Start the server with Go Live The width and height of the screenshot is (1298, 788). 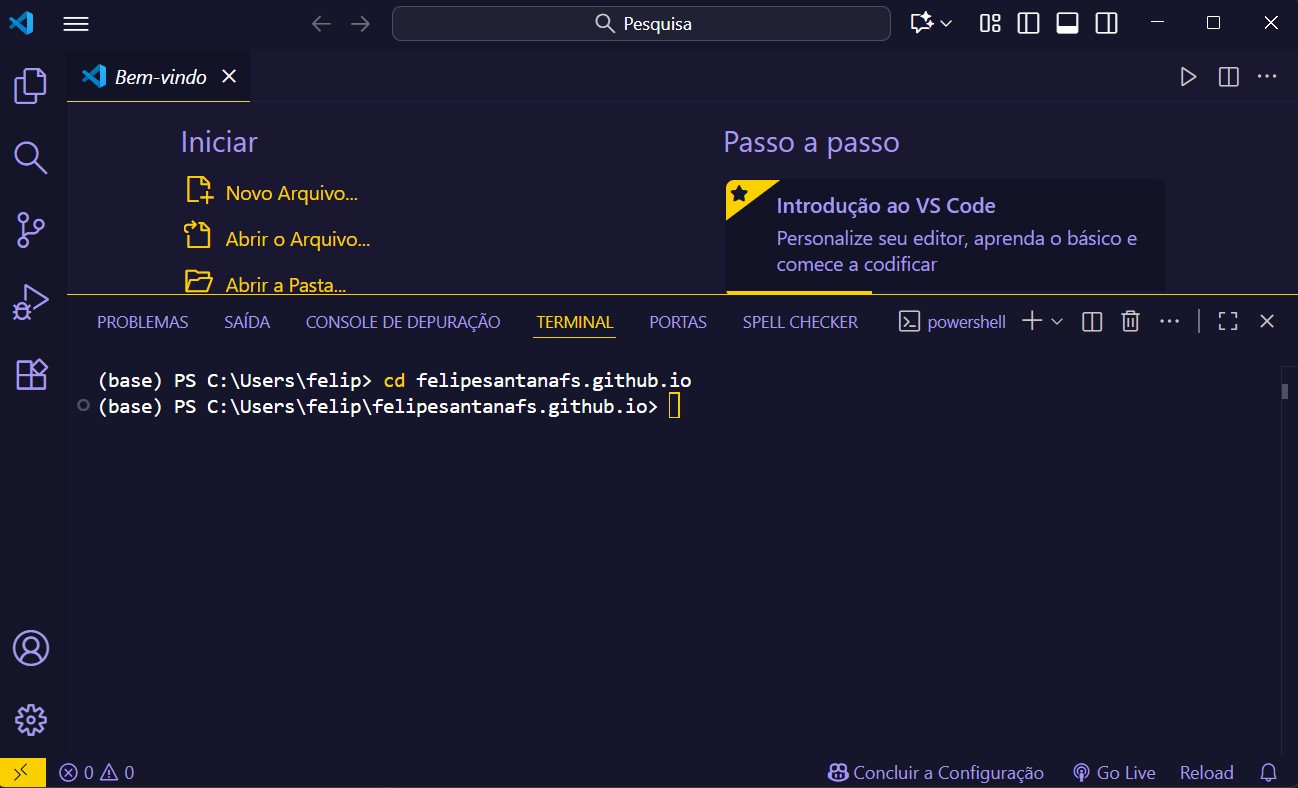[x=1113, y=772]
